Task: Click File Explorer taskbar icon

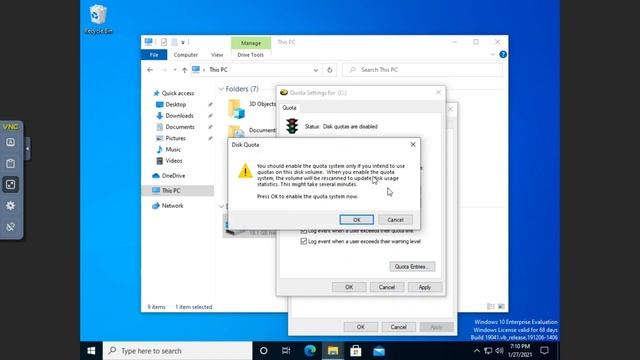Action: click(333, 351)
